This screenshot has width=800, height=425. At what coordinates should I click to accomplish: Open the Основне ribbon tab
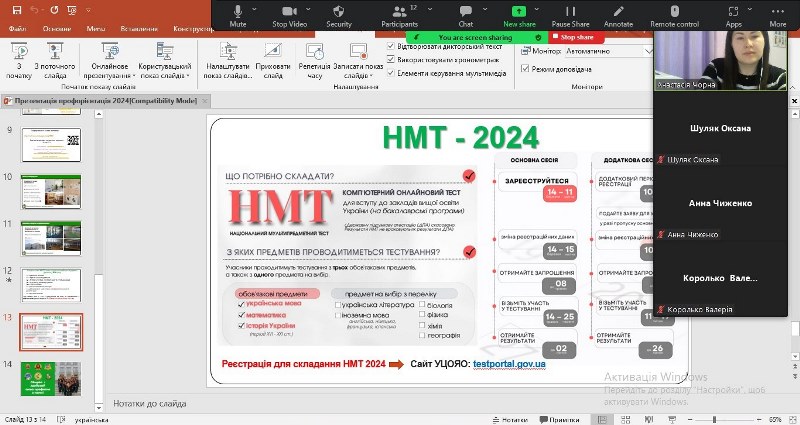click(57, 29)
